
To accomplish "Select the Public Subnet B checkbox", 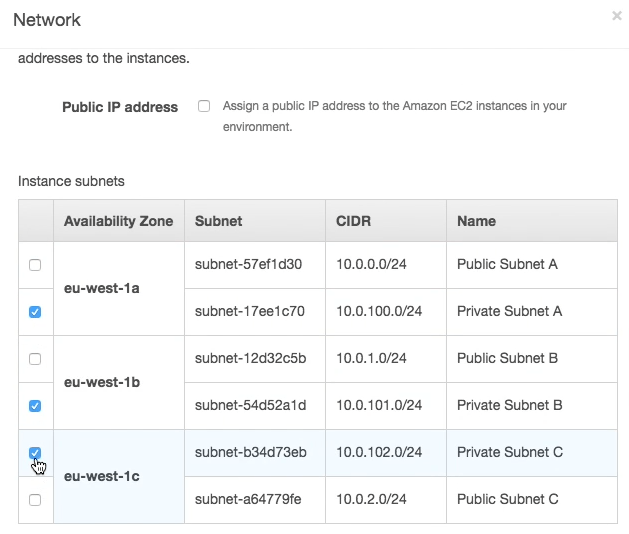I will coord(35,358).
